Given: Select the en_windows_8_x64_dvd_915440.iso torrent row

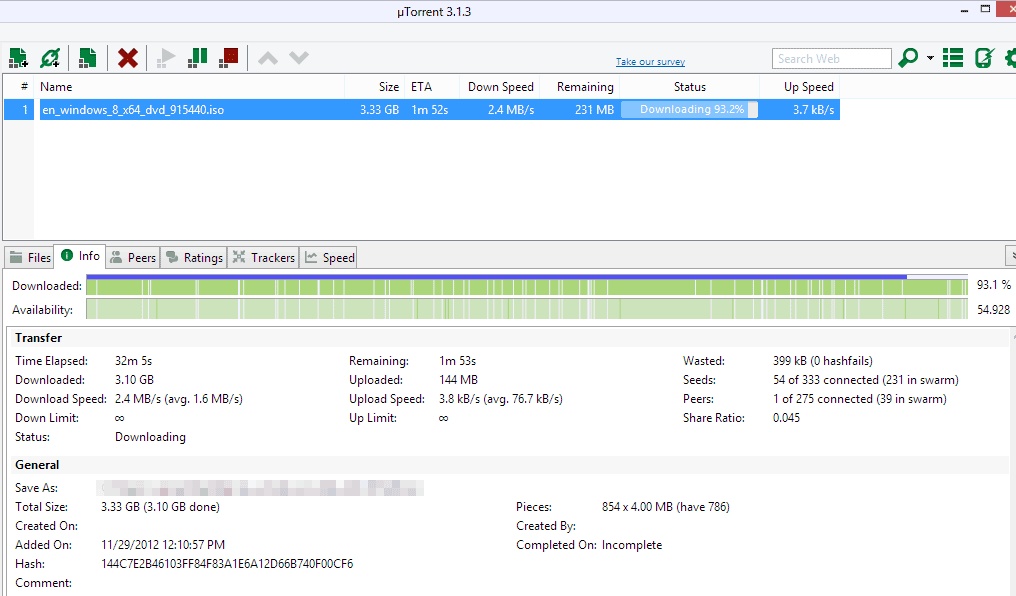Looking at the screenshot, I should [133, 110].
